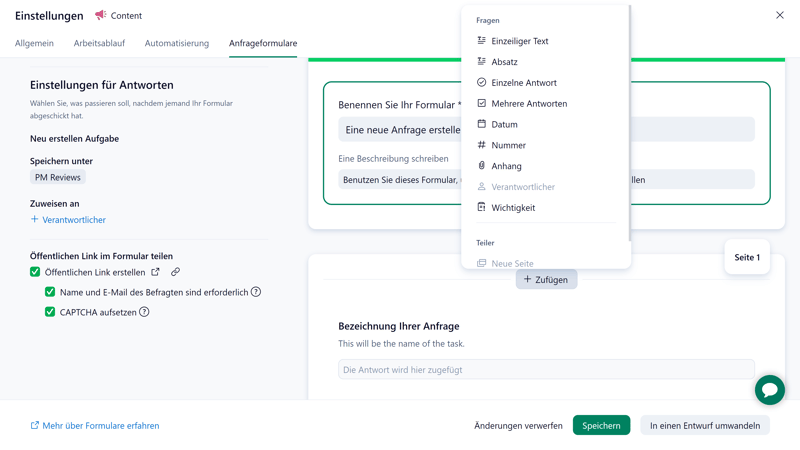This screenshot has height=450, width=800.
Task: Open public link in new tab icon
Action: click(155, 272)
